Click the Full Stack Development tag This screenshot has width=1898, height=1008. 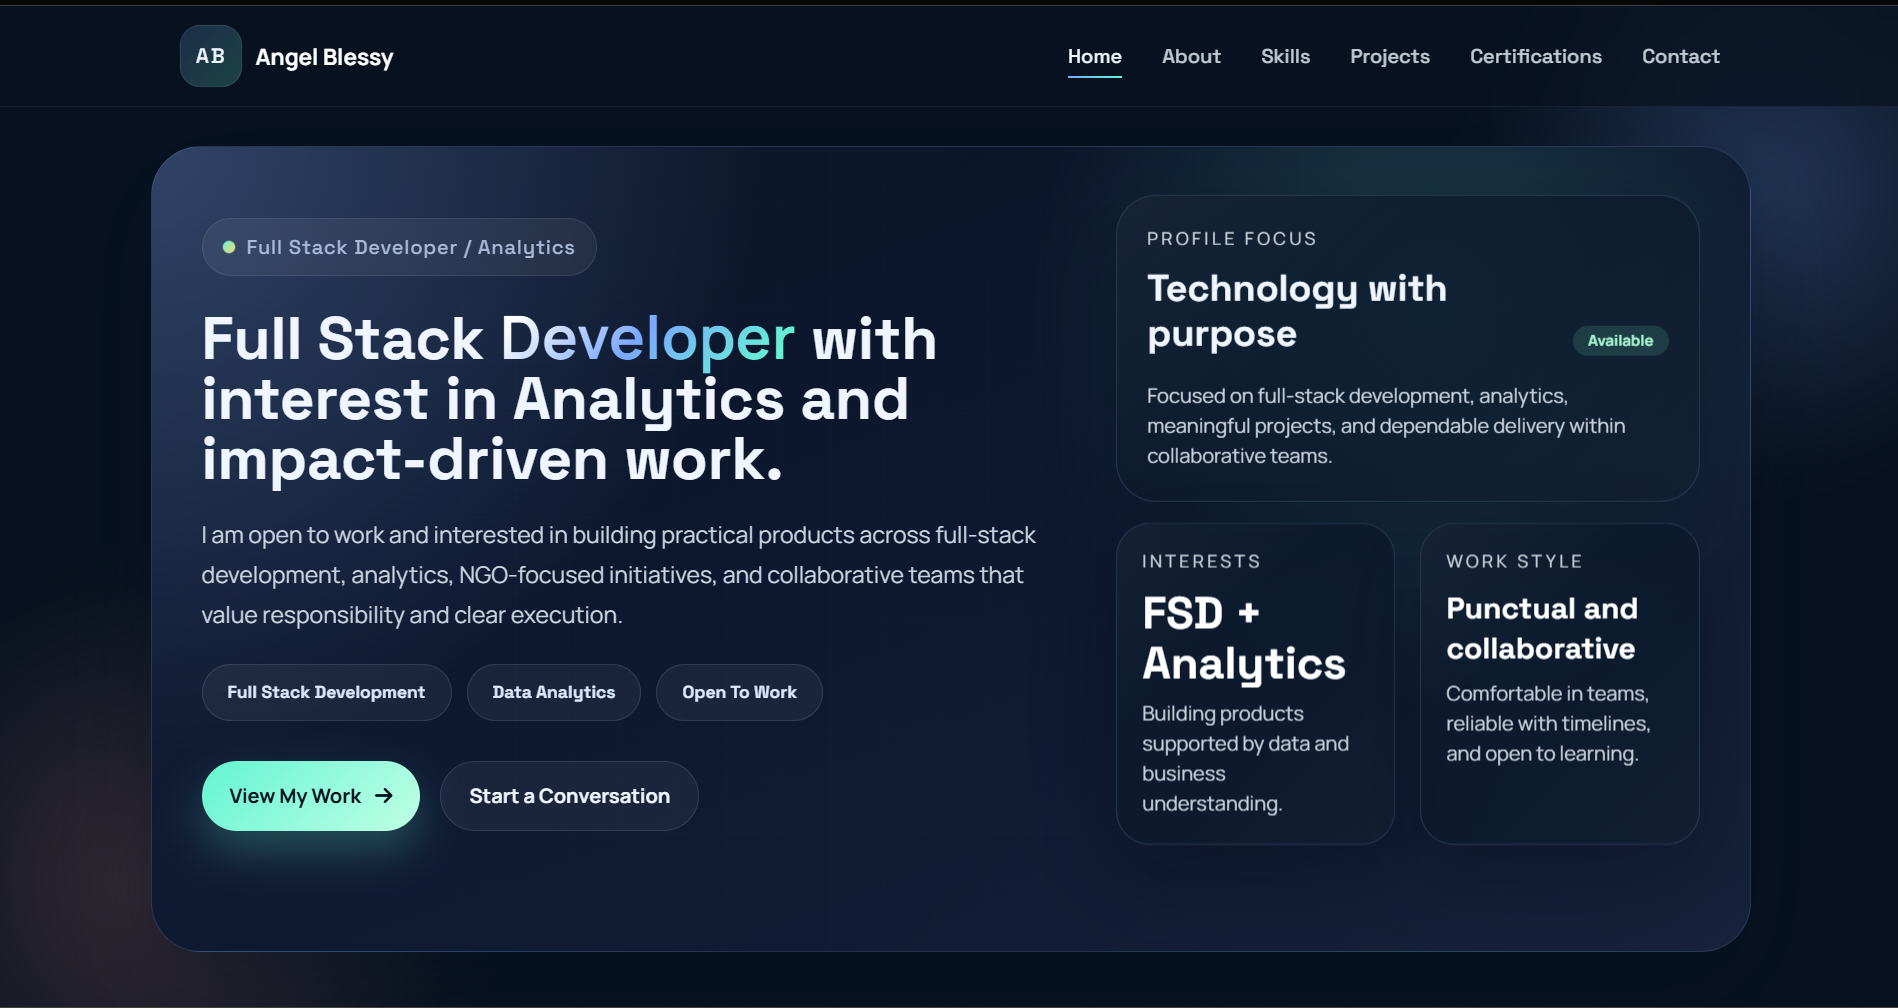(326, 691)
